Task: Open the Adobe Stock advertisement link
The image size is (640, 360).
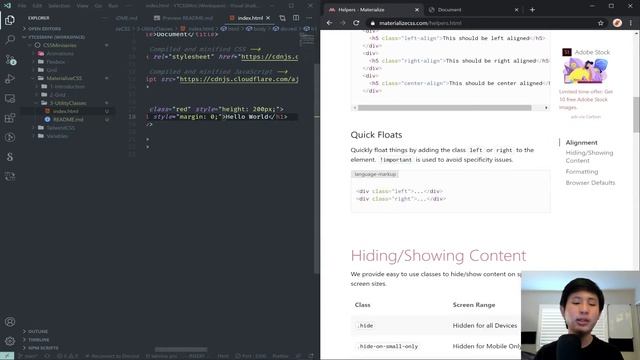Action: pos(586,80)
